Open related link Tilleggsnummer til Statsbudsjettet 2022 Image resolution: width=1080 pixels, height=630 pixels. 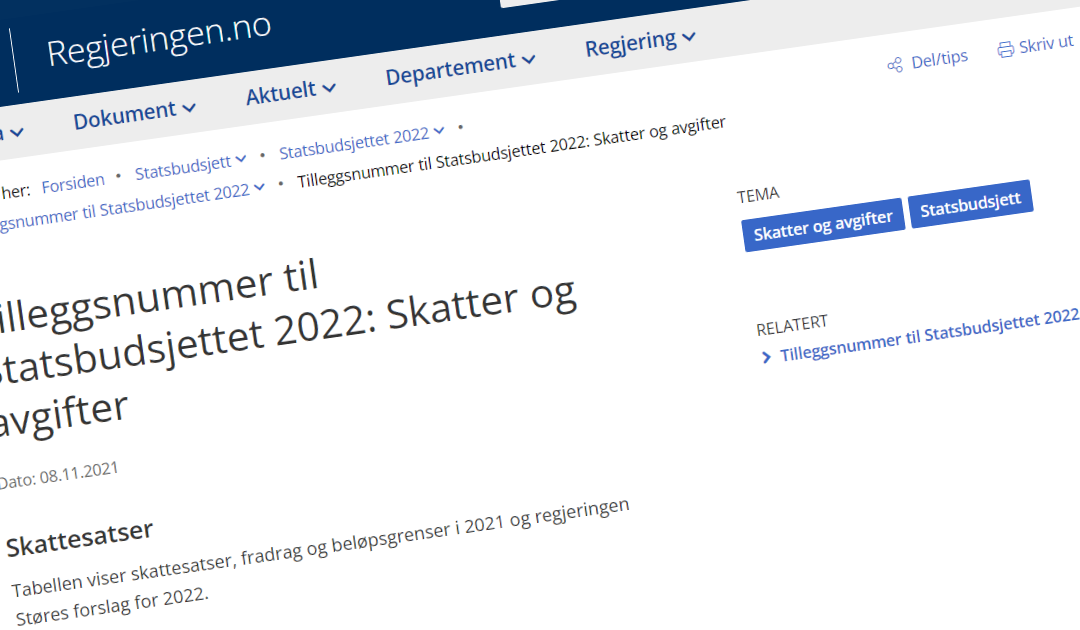point(929,334)
